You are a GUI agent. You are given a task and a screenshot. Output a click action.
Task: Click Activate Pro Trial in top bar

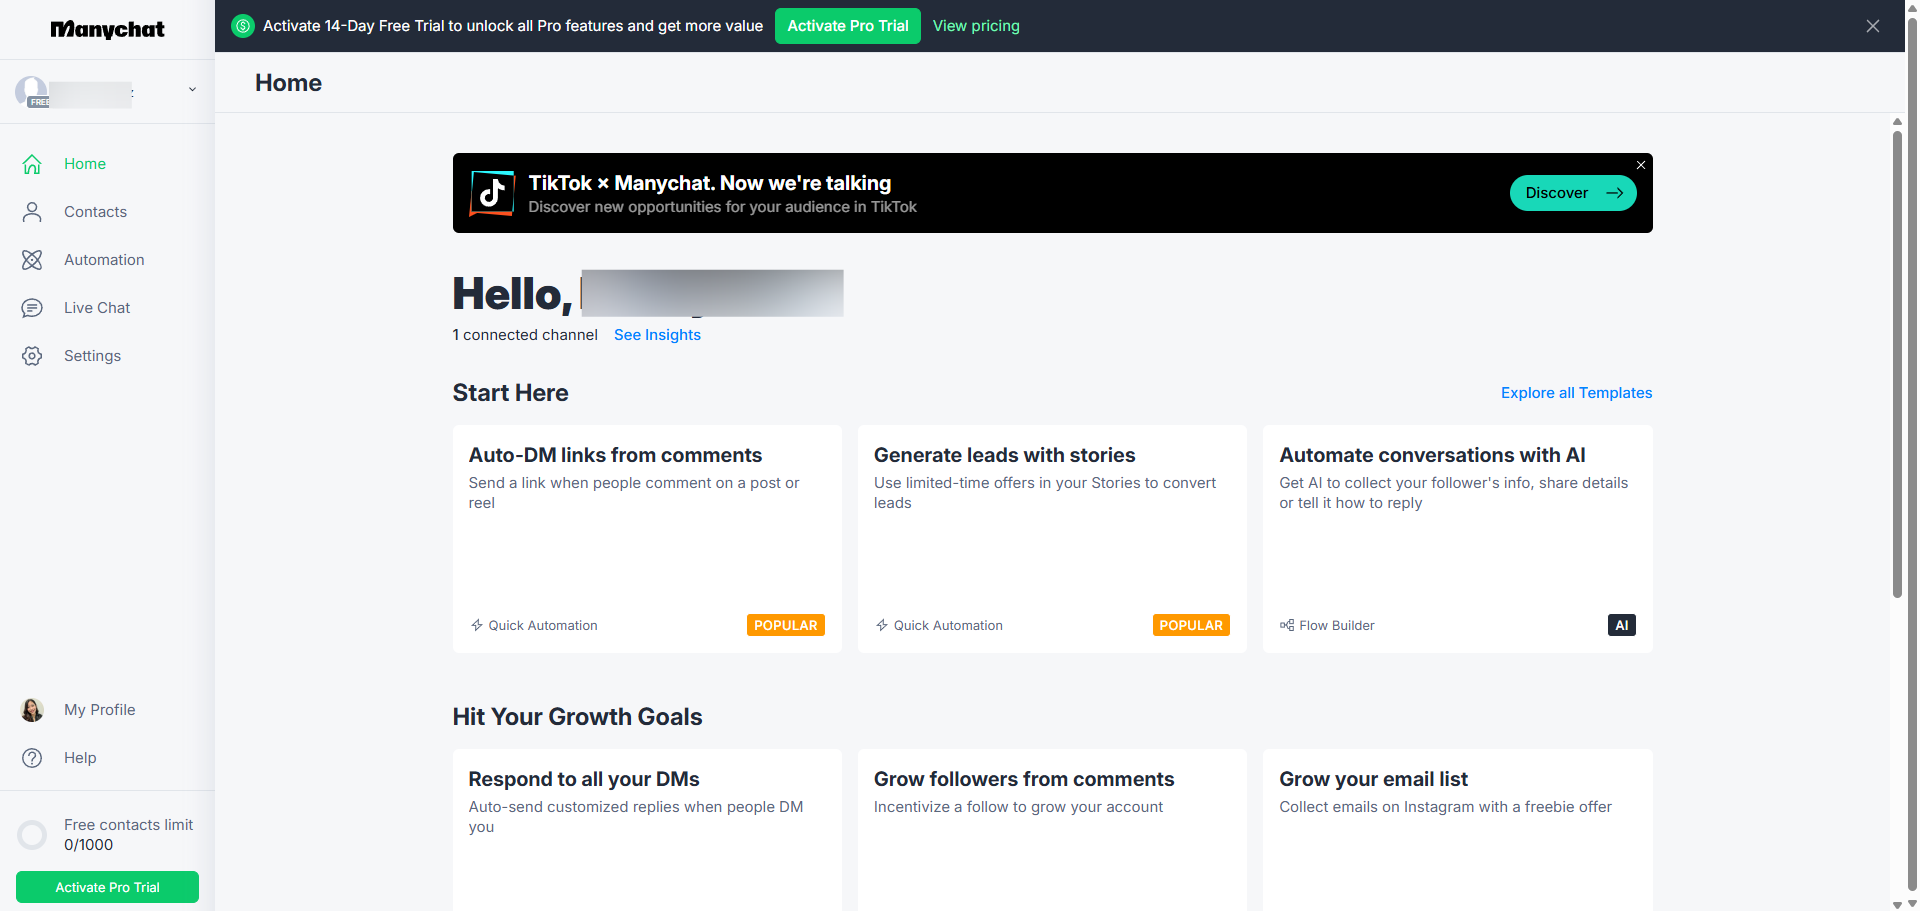point(847,26)
